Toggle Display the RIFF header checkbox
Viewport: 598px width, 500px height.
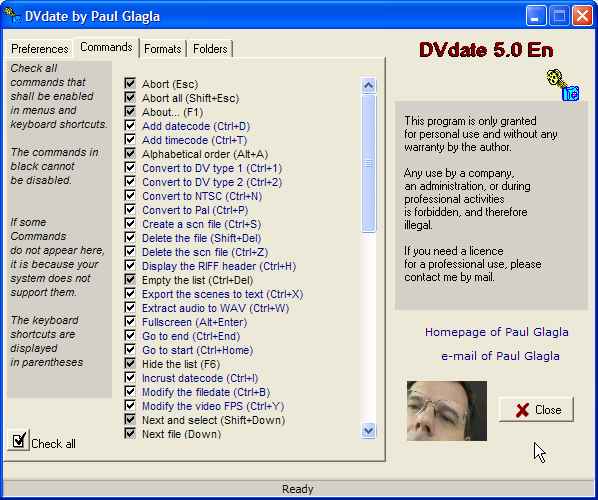(x=130, y=265)
